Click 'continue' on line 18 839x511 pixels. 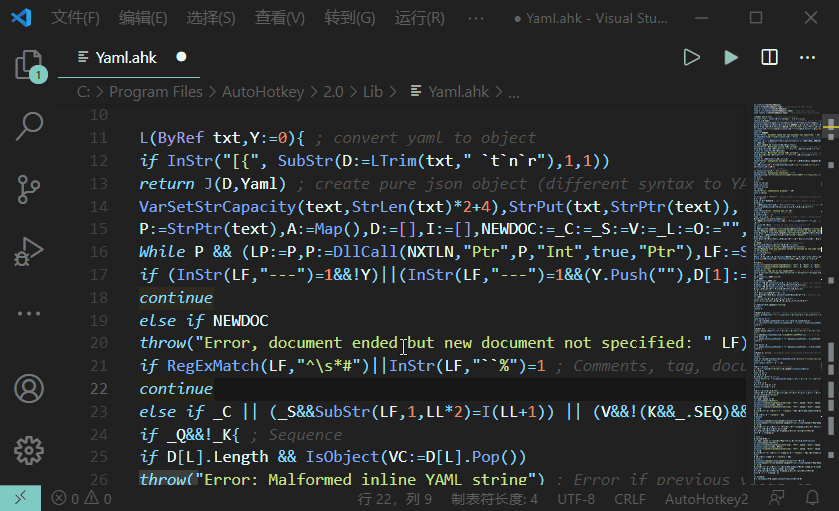click(x=176, y=298)
